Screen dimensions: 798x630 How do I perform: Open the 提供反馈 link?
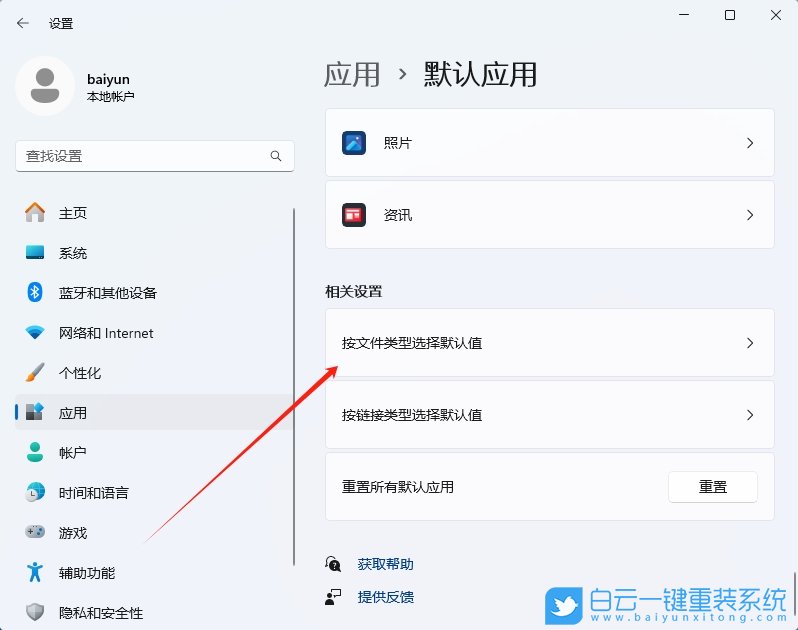[385, 597]
